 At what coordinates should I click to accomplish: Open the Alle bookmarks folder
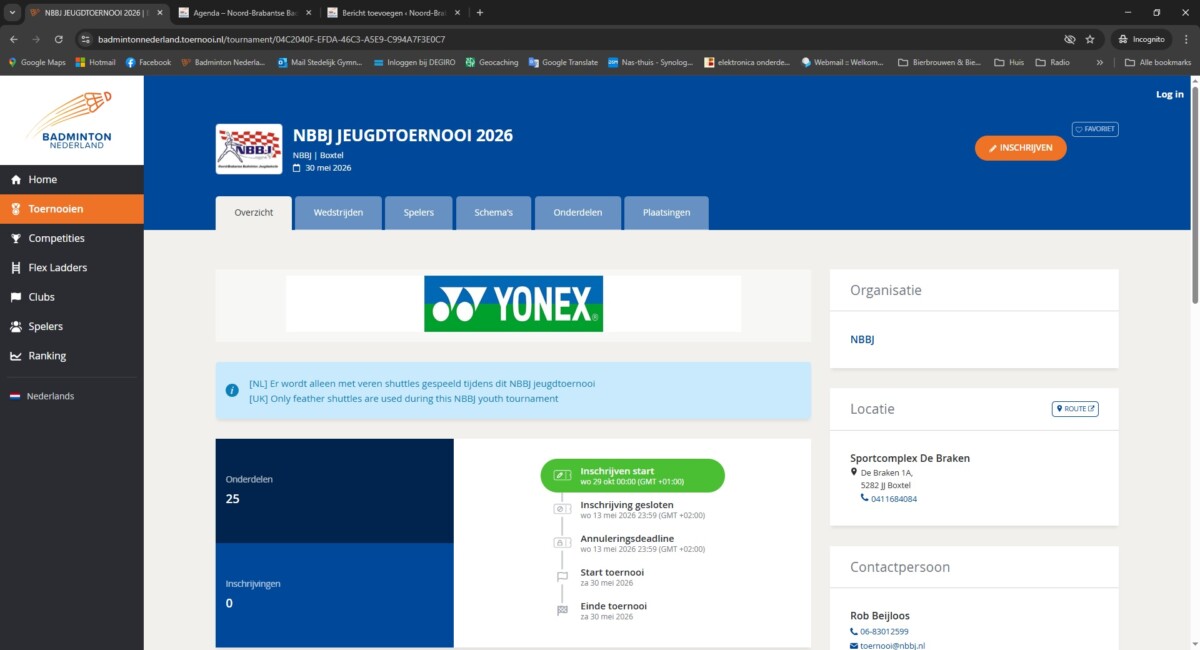click(x=1158, y=62)
